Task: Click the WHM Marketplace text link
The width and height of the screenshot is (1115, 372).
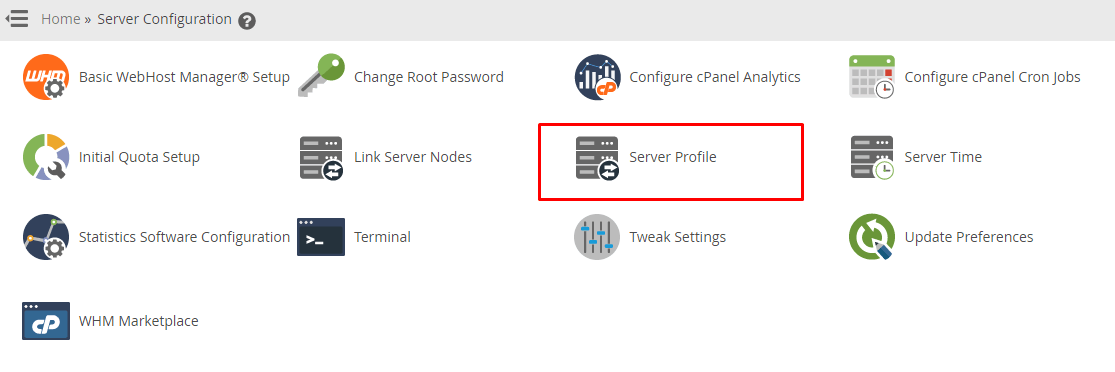Action: pyautogui.click(x=139, y=321)
